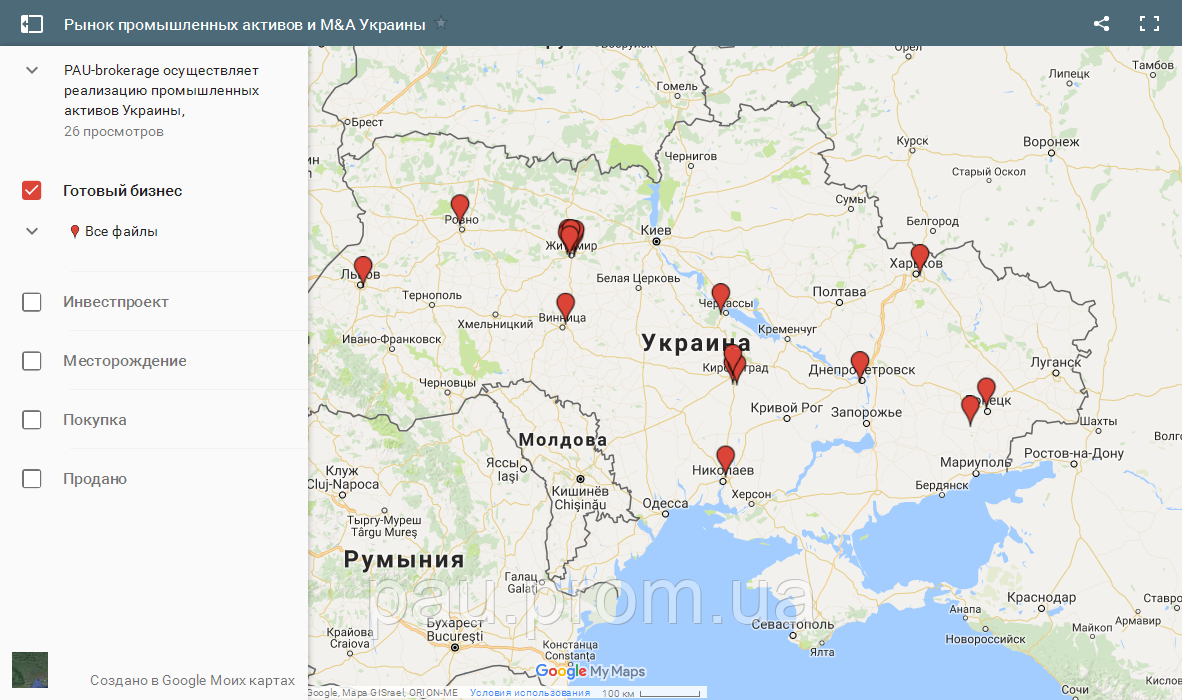The width and height of the screenshot is (1182, 700).
Task: Click Создано в Google Моих картах
Action: pyautogui.click(x=191, y=679)
